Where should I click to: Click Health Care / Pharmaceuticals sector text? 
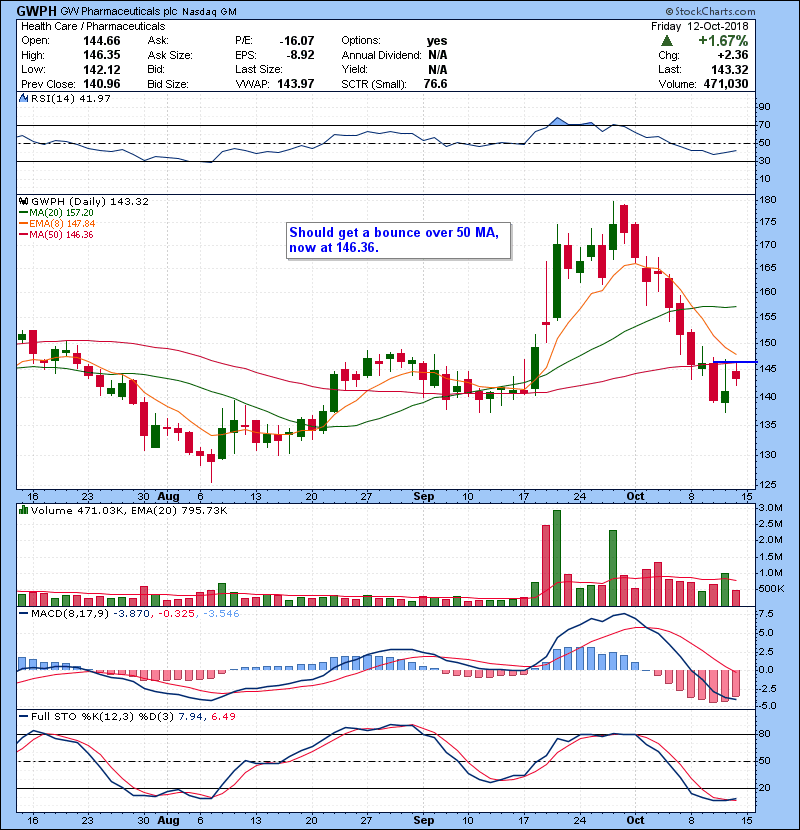[93, 26]
